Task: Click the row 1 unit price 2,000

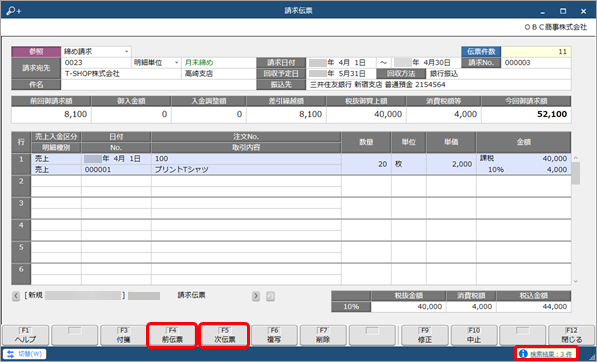Action: 462,164
